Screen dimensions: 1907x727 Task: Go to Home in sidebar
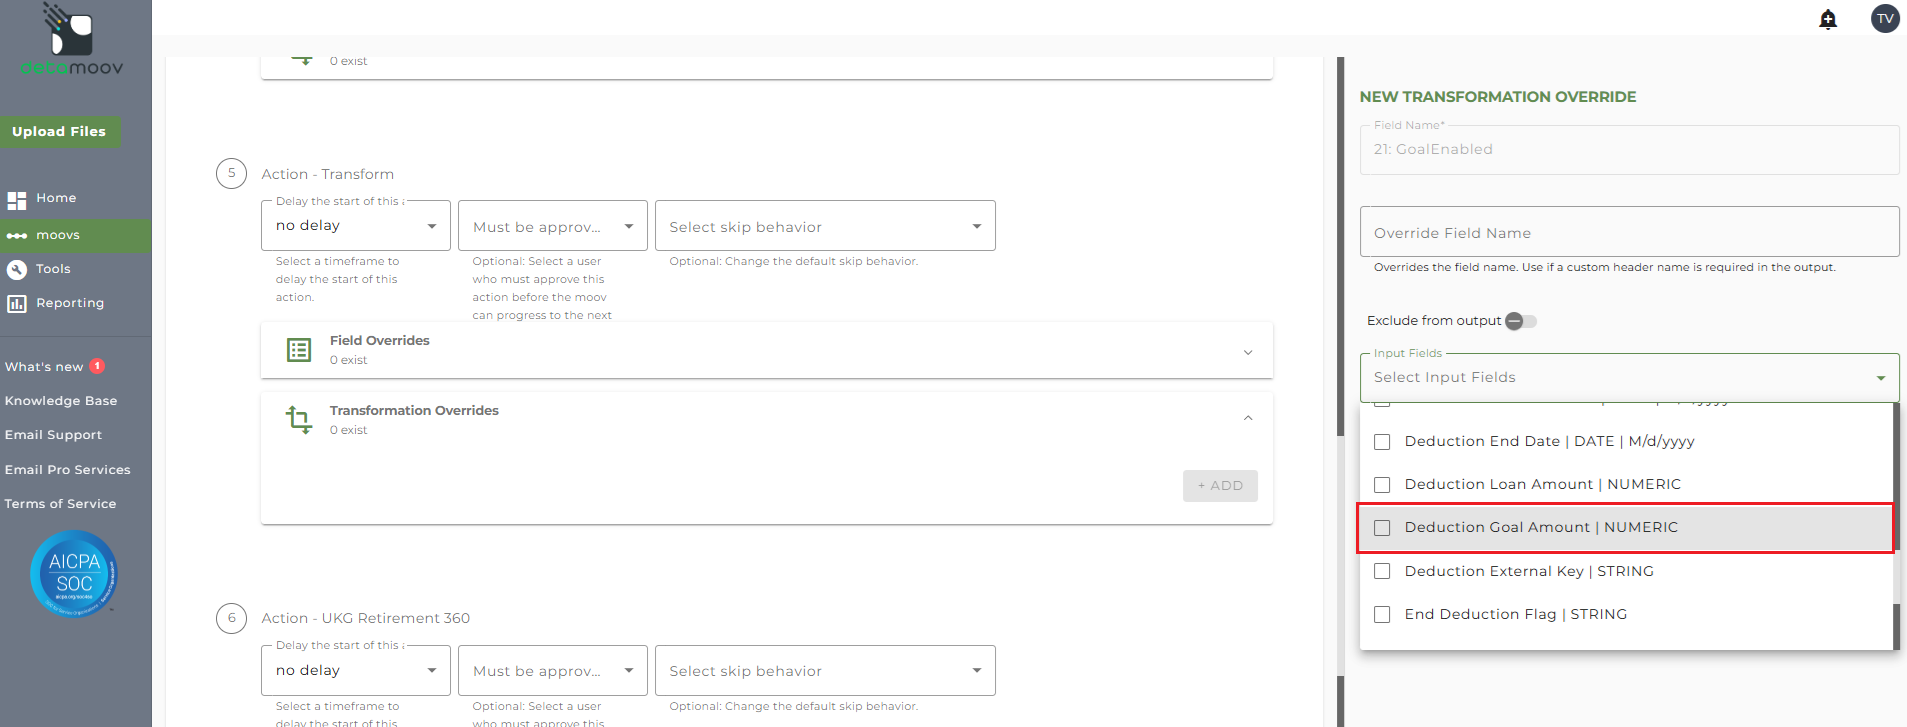56,199
